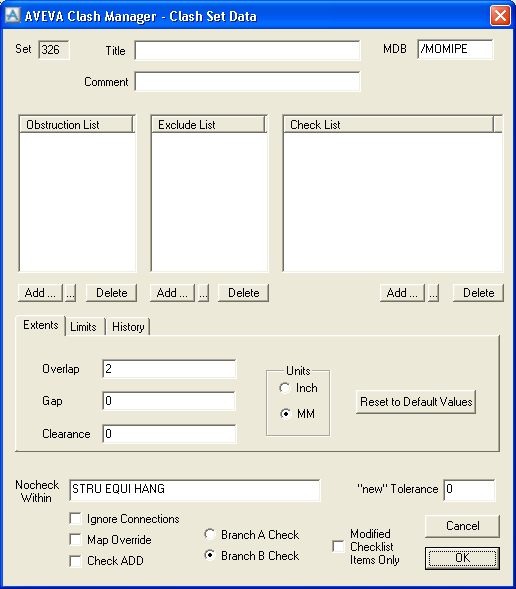
Task: Open browse ellipsis next to Check List Add
Action: tap(433, 293)
